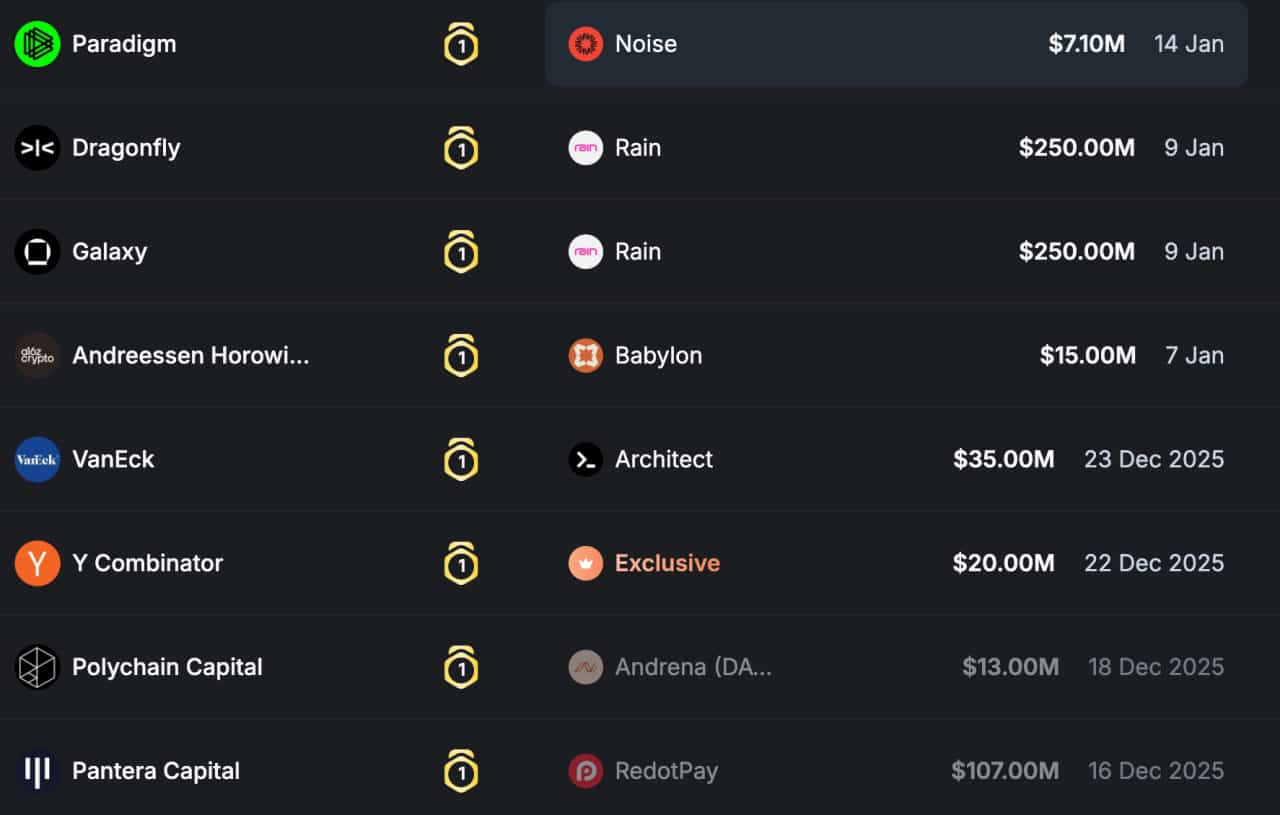Click the Y Combinator orange logo
This screenshot has width=1280, height=815.
[37, 564]
